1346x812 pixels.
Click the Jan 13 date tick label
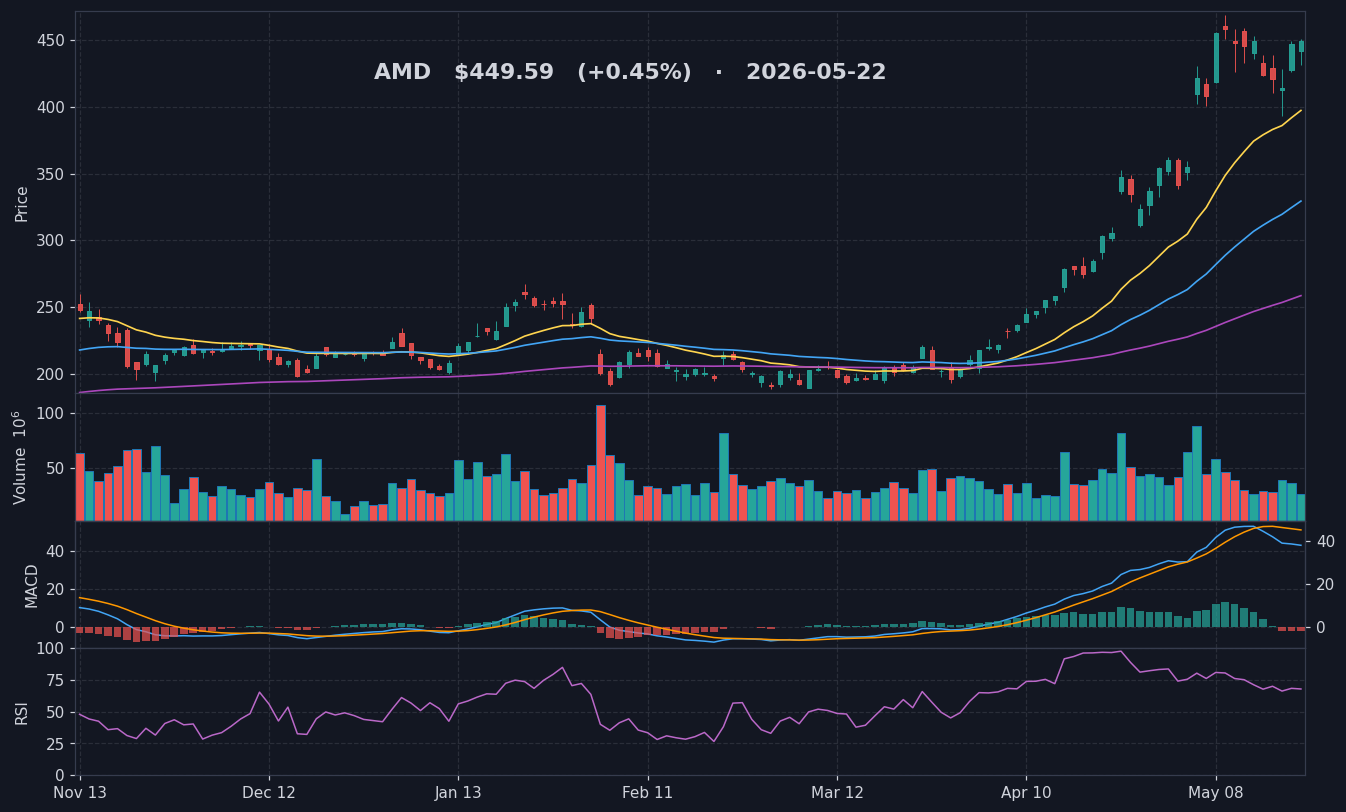(458, 793)
